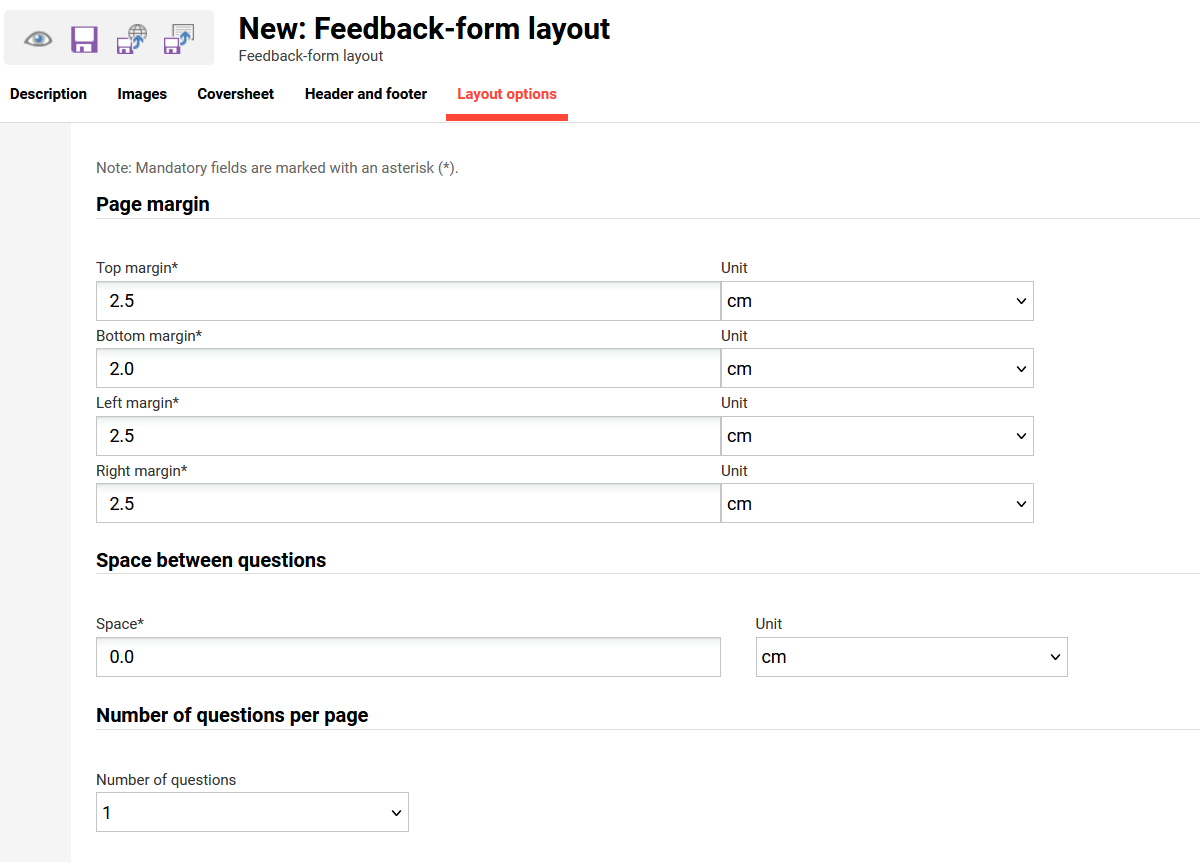This screenshot has height=862, width=1200.
Task: Select the Layout options tab
Action: click(x=507, y=94)
